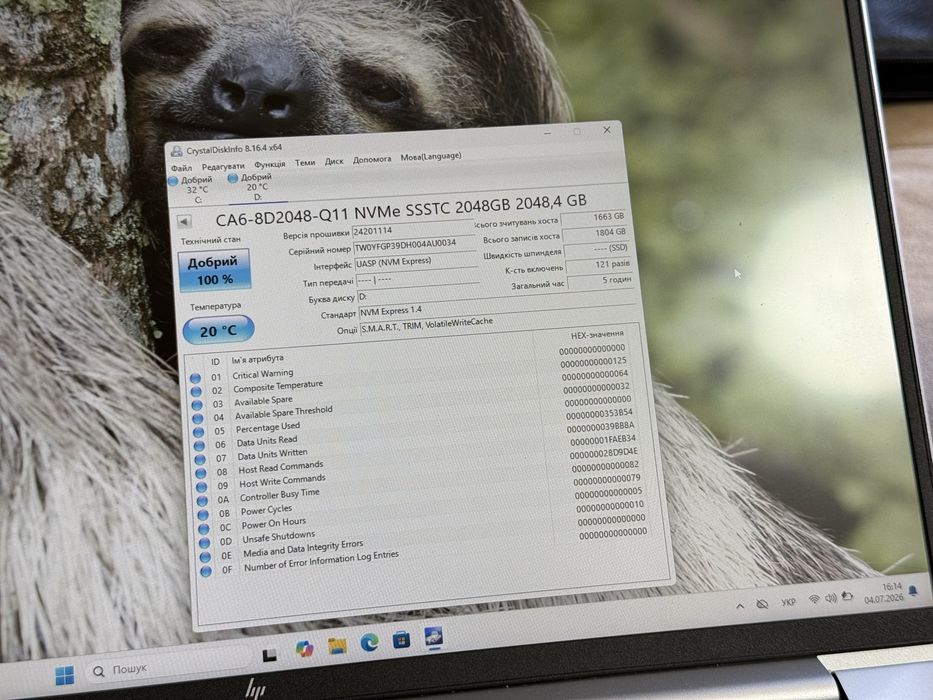
Task: Open the Мова(Language) menu
Action: click(431, 157)
